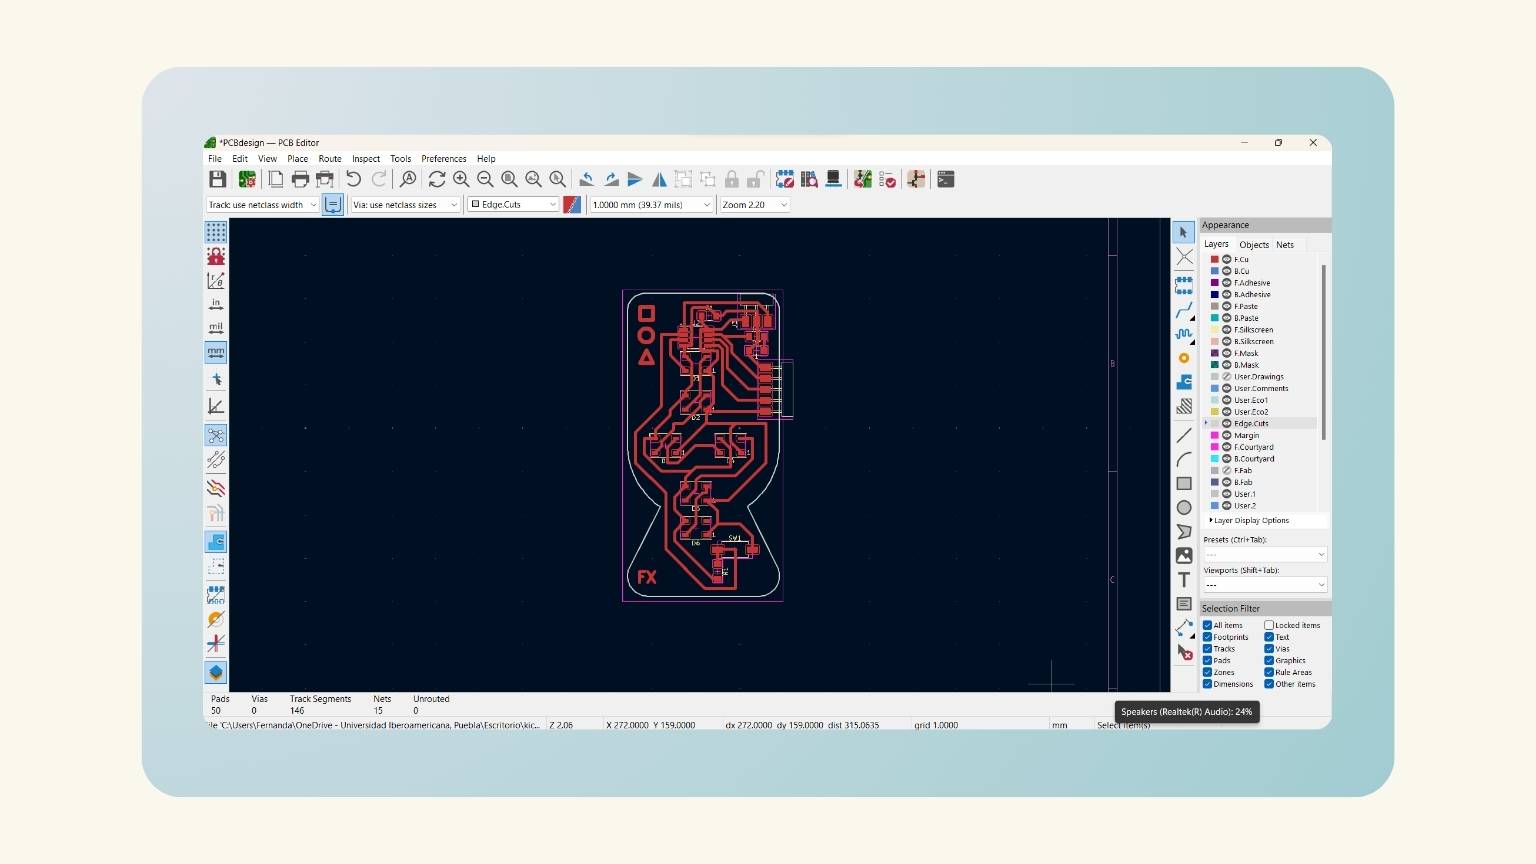
Task: Refresh the board view
Action: (437, 179)
